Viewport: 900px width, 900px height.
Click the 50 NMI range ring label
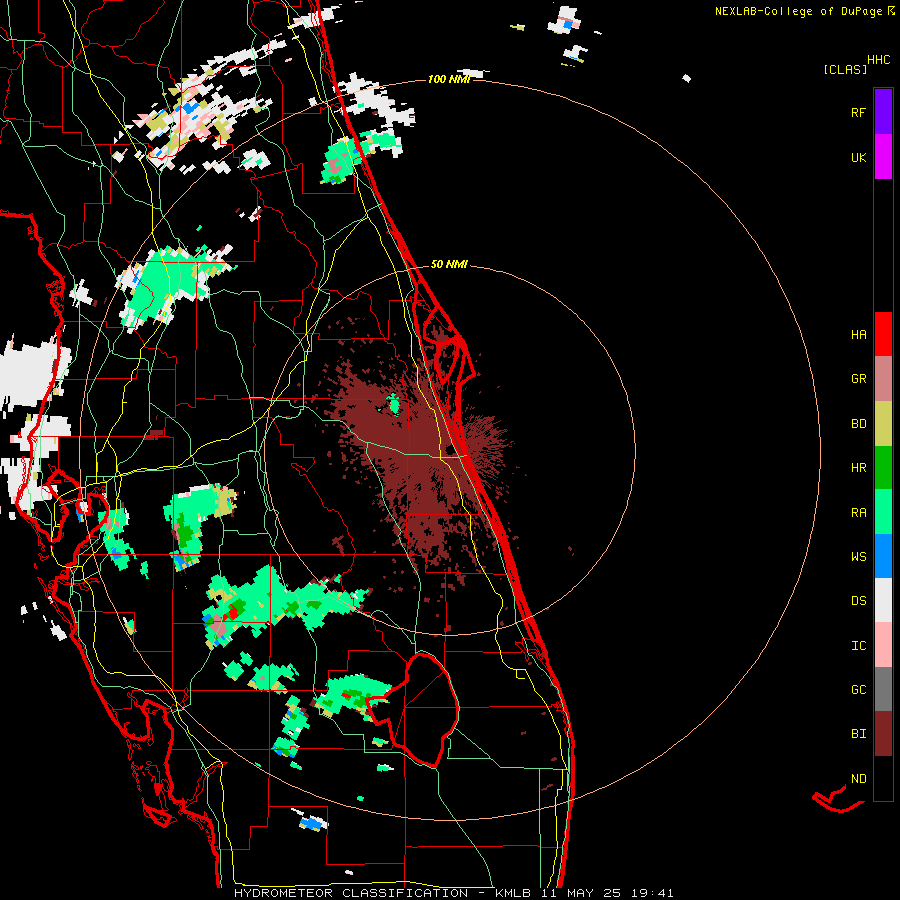tap(449, 264)
